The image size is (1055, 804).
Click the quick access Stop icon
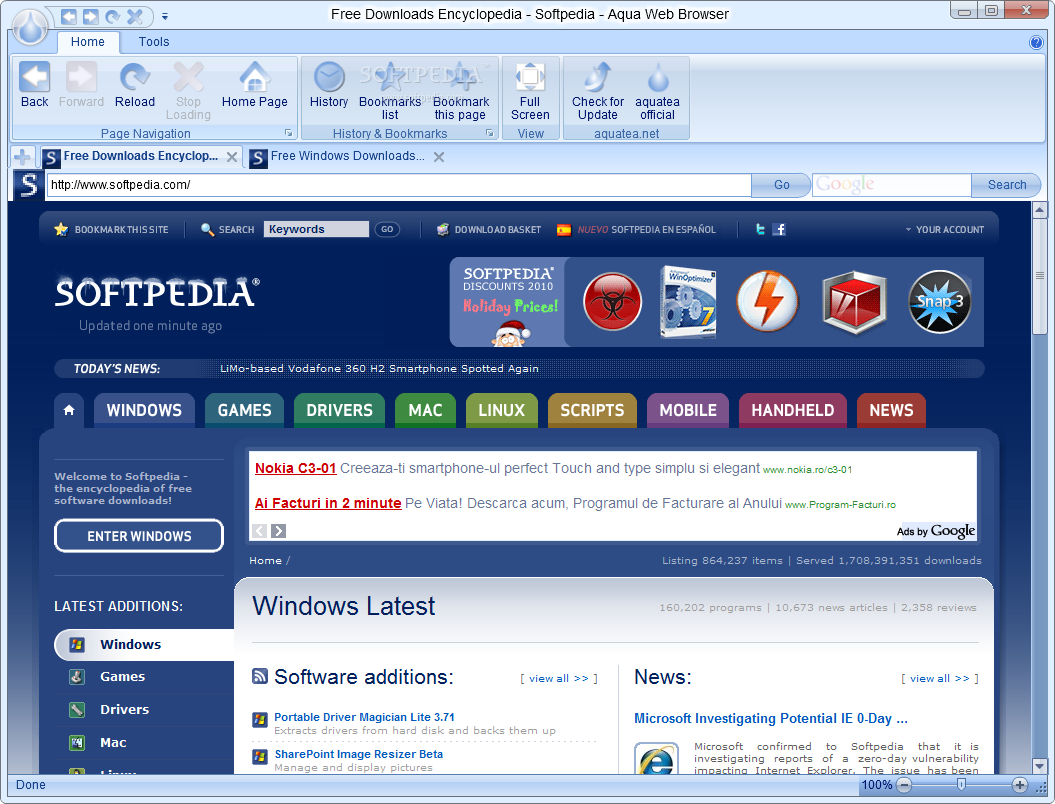[x=135, y=15]
